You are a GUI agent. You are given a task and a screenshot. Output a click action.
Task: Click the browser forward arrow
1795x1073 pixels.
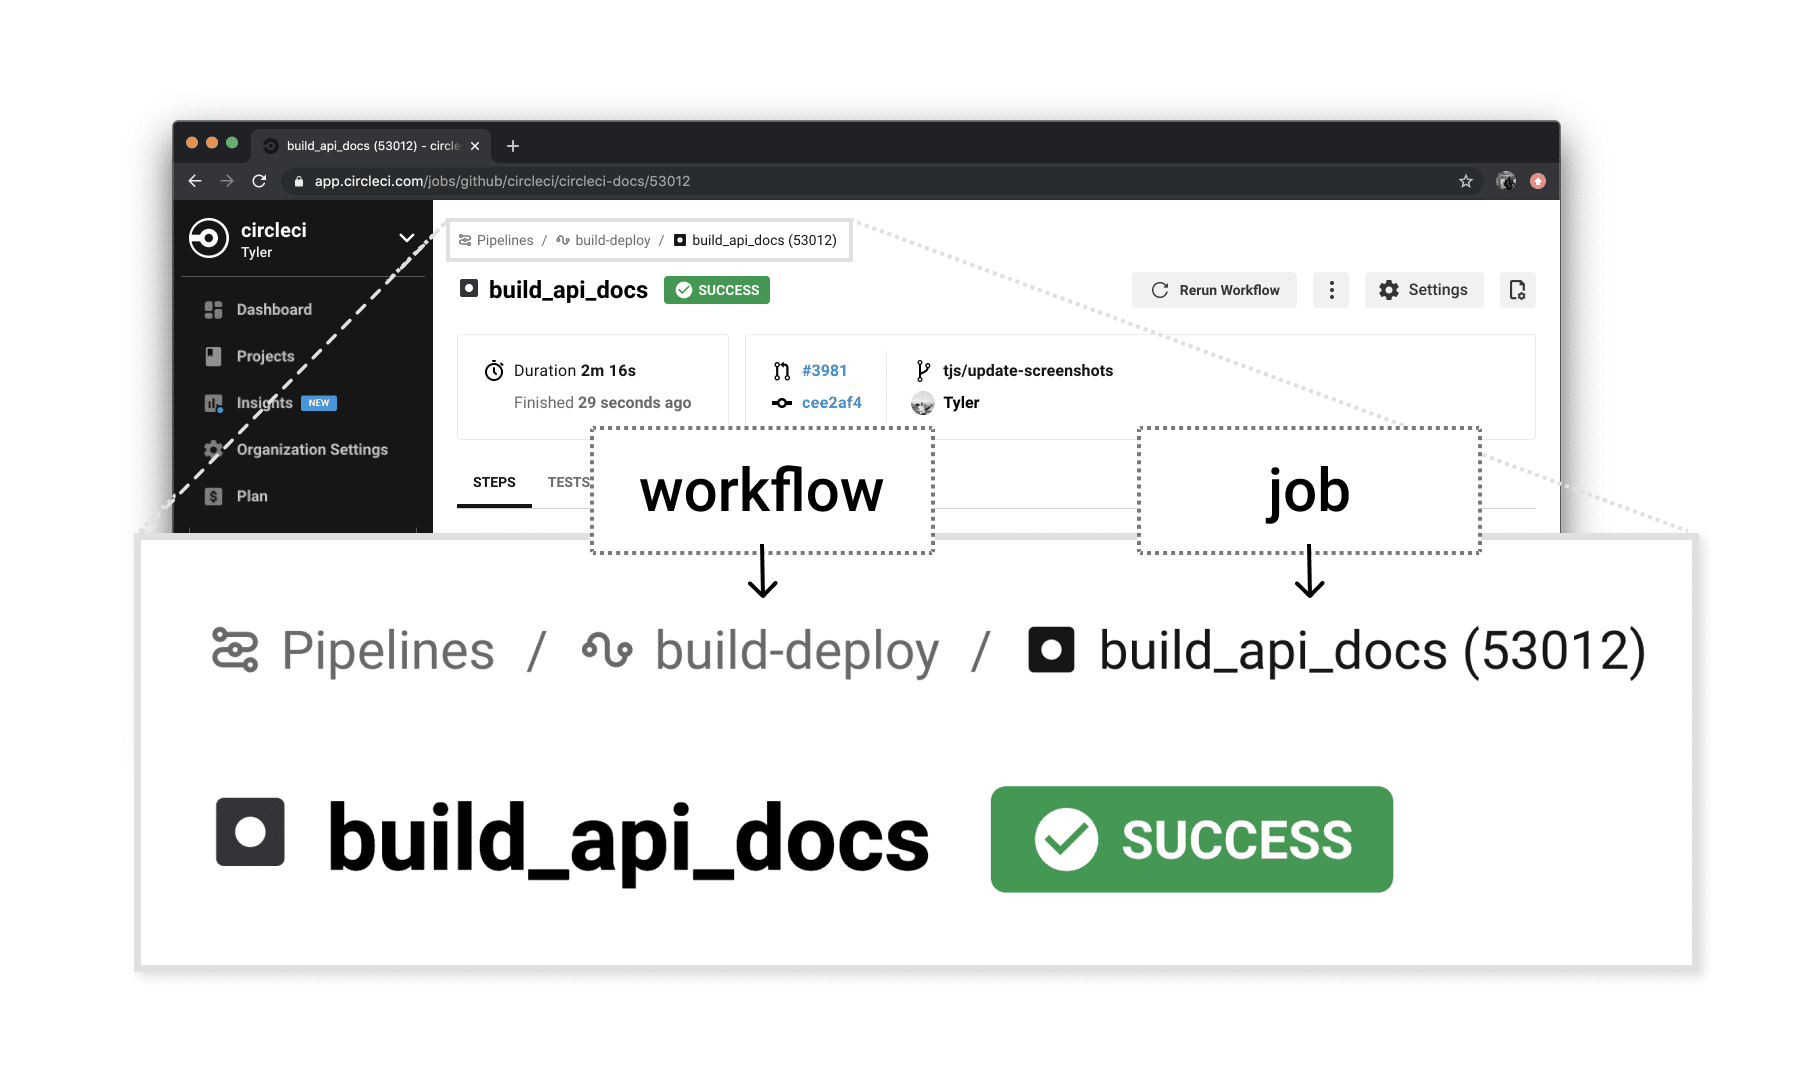click(x=227, y=181)
